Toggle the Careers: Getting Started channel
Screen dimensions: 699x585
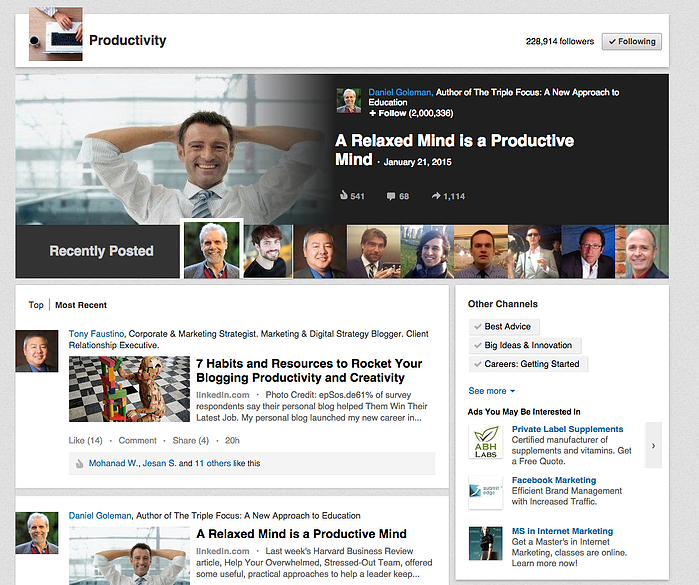[528, 364]
